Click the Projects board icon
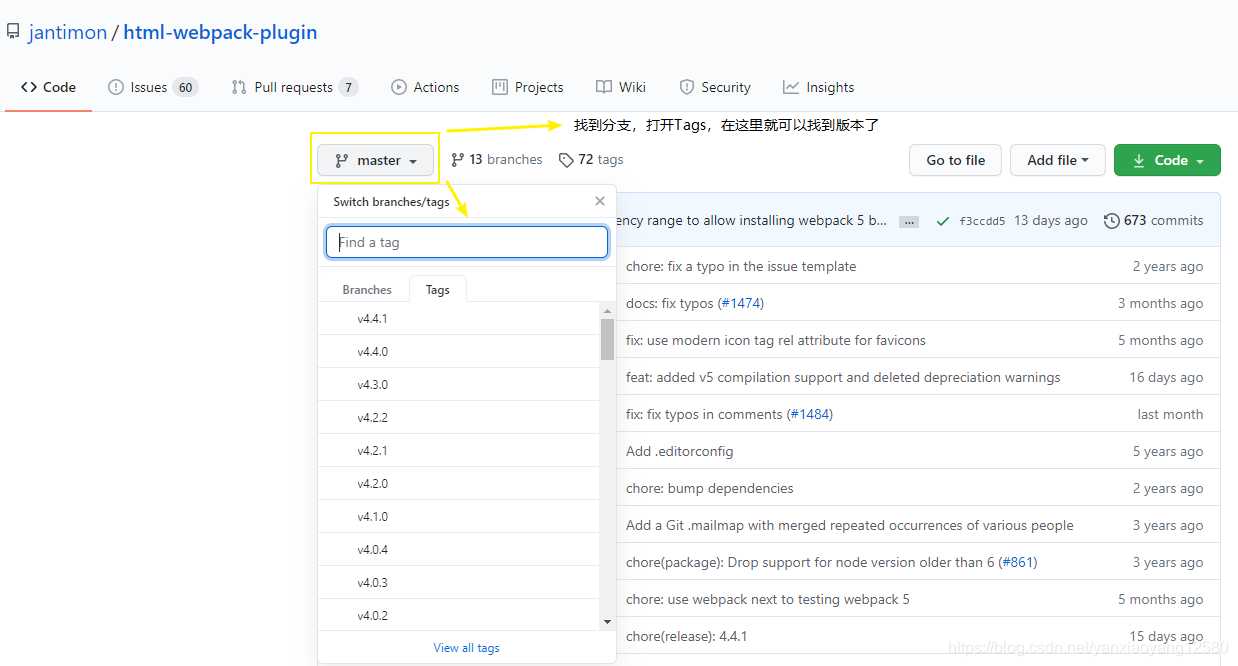1238x666 pixels. tap(499, 87)
